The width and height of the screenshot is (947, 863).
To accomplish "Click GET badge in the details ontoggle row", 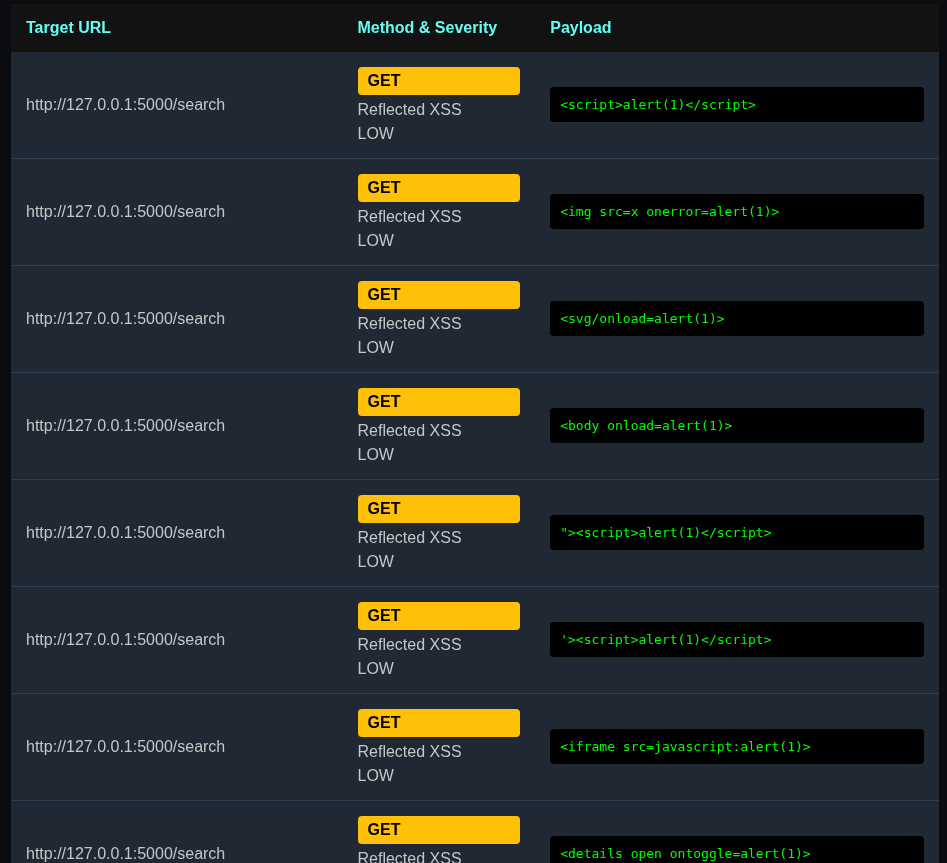I will [438, 830].
